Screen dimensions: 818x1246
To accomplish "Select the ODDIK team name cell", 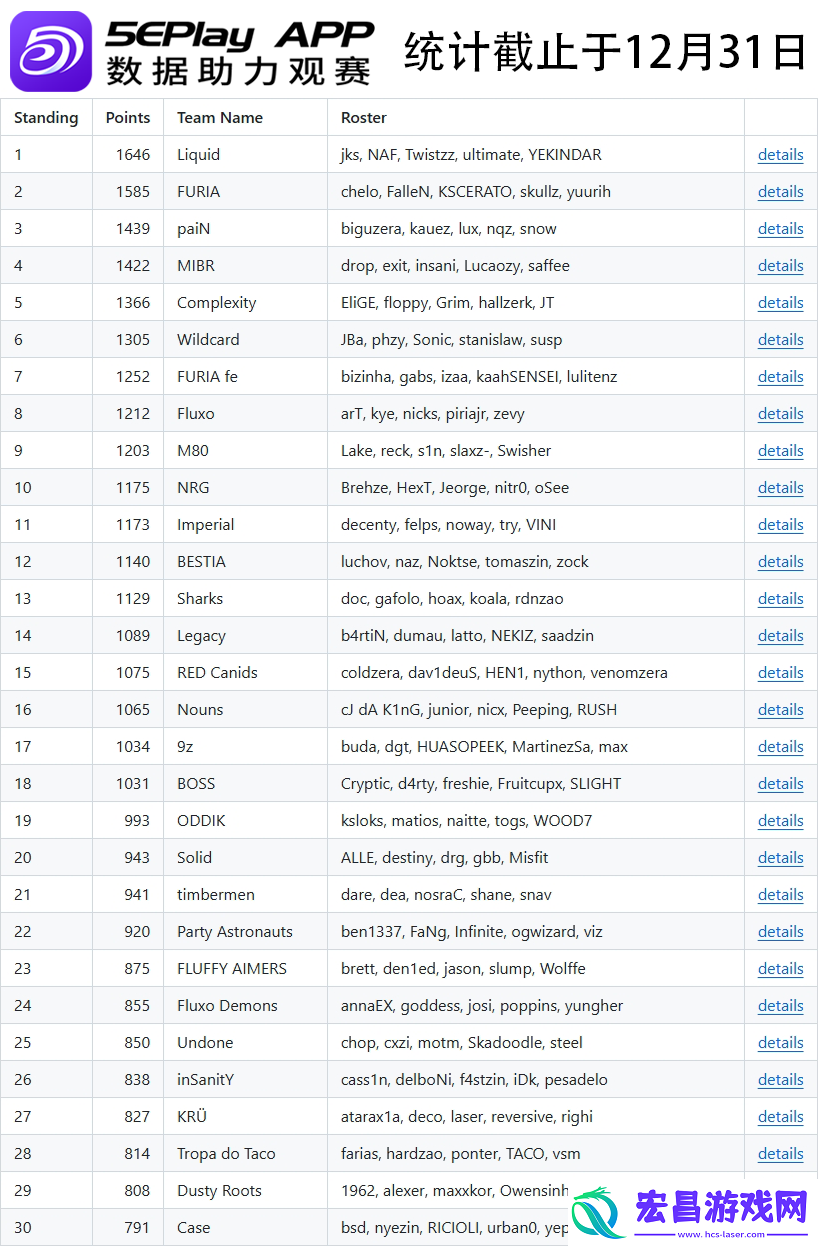I will coord(246,821).
